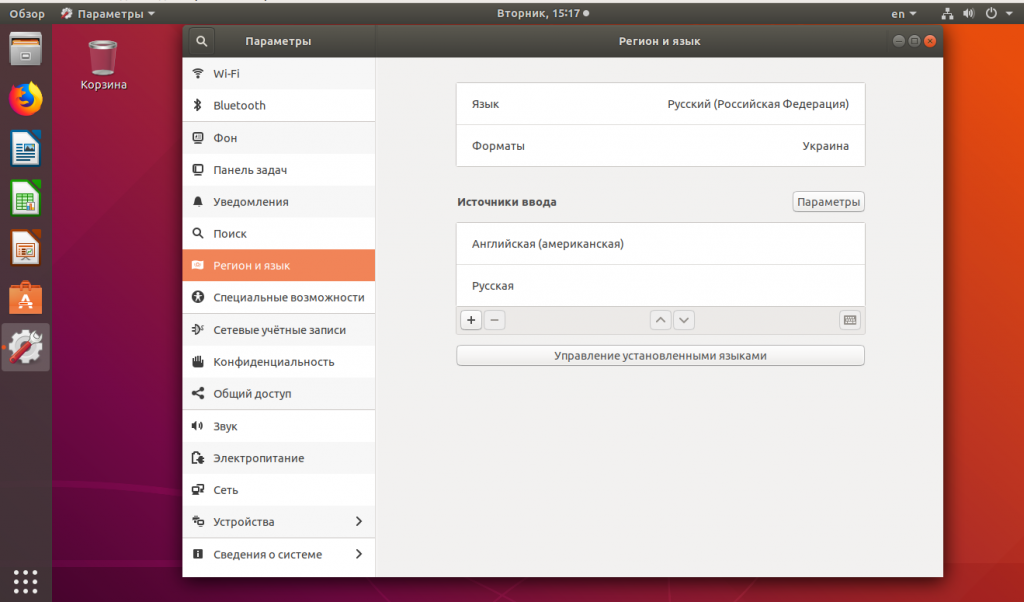The image size is (1024, 602).
Task: Expand the Устройства section chevron
Action: [359, 522]
